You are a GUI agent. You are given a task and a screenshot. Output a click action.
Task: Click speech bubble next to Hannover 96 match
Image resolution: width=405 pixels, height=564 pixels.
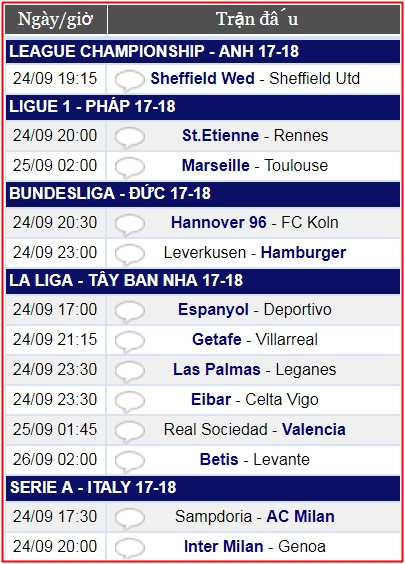(129, 224)
